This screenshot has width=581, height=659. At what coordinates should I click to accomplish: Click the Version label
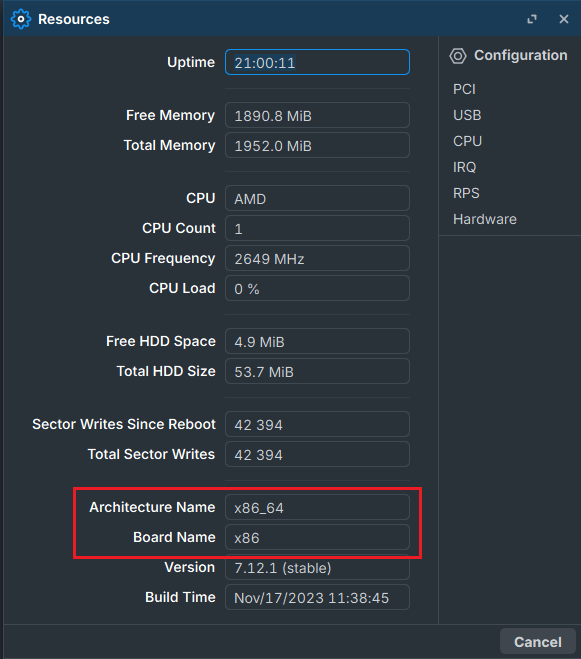190,567
